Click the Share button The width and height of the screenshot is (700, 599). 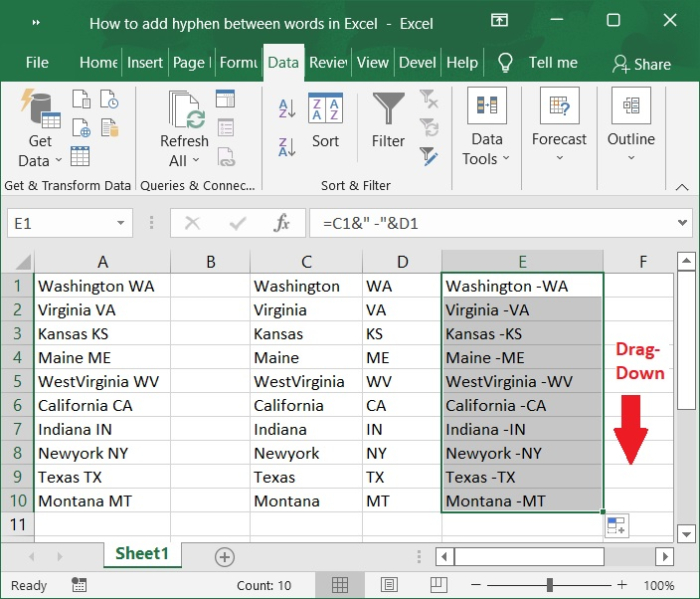click(x=641, y=64)
